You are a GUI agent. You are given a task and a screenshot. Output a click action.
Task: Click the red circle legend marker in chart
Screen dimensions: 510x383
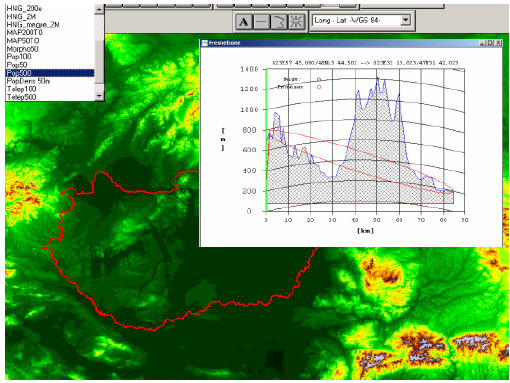[319, 87]
